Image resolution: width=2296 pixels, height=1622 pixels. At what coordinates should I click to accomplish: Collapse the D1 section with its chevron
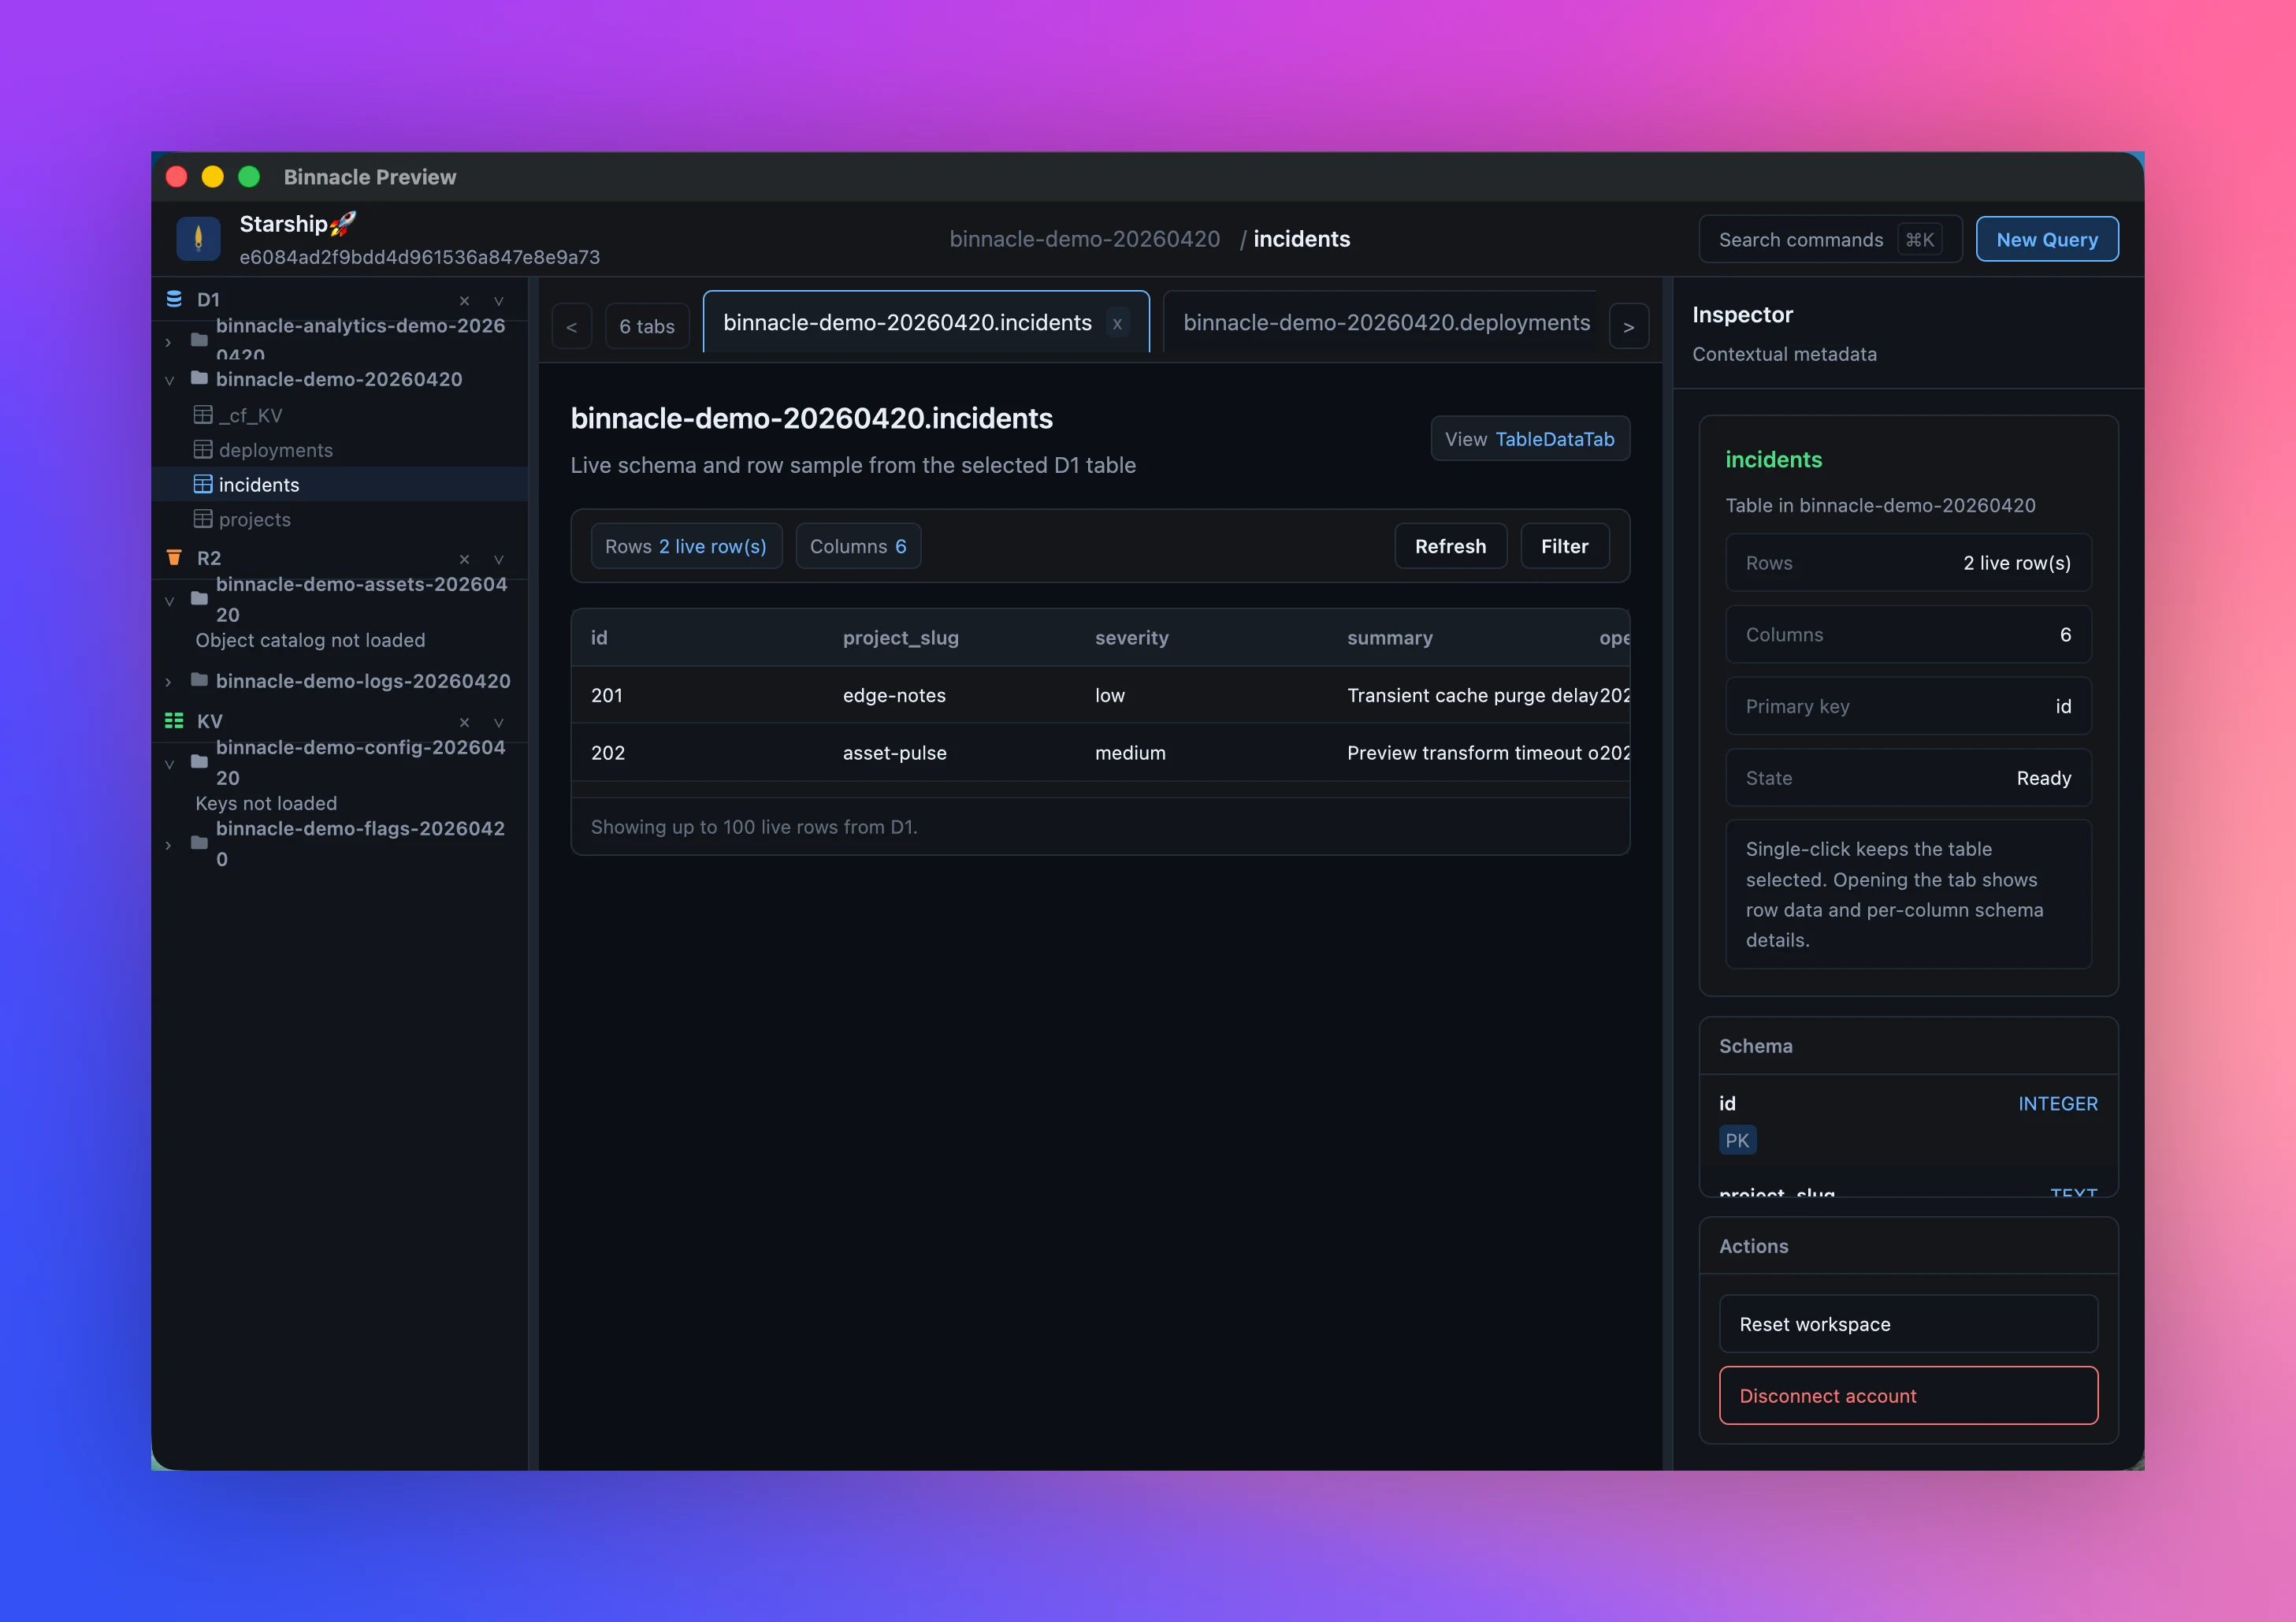(x=499, y=301)
